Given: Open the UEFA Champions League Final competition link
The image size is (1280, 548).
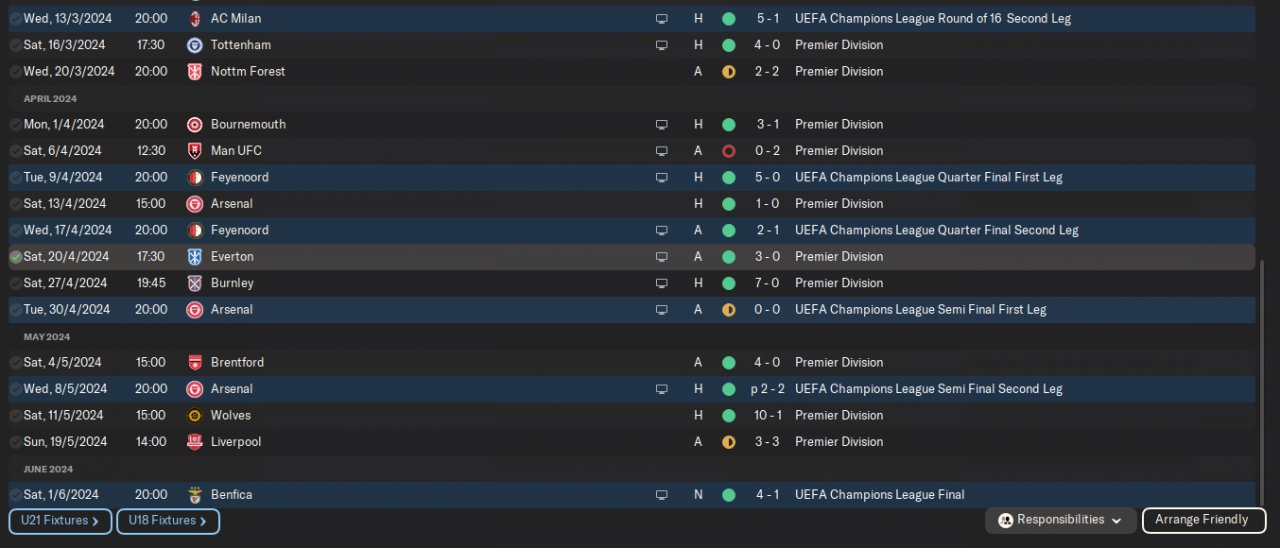Looking at the screenshot, I should click(x=879, y=495).
